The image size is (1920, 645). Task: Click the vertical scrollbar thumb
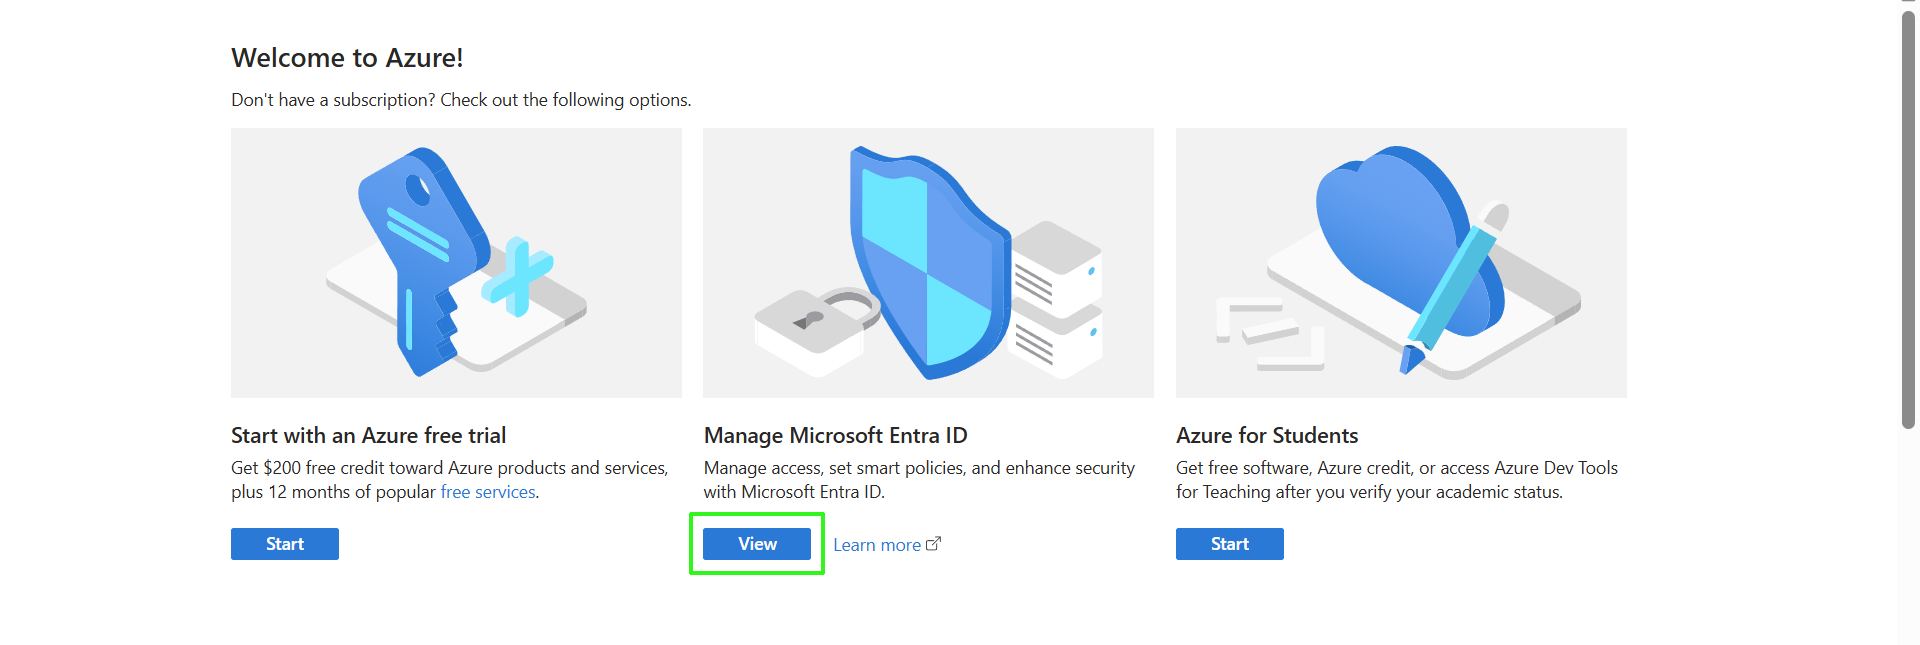[x=1908, y=220]
